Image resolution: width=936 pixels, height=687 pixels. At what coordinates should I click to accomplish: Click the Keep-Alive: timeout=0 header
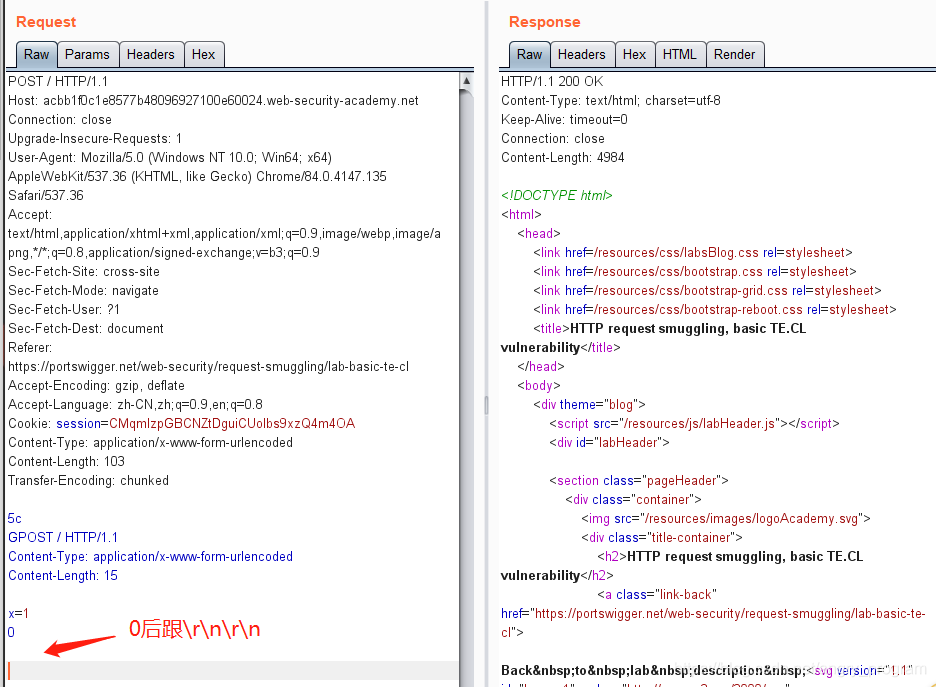(564, 119)
